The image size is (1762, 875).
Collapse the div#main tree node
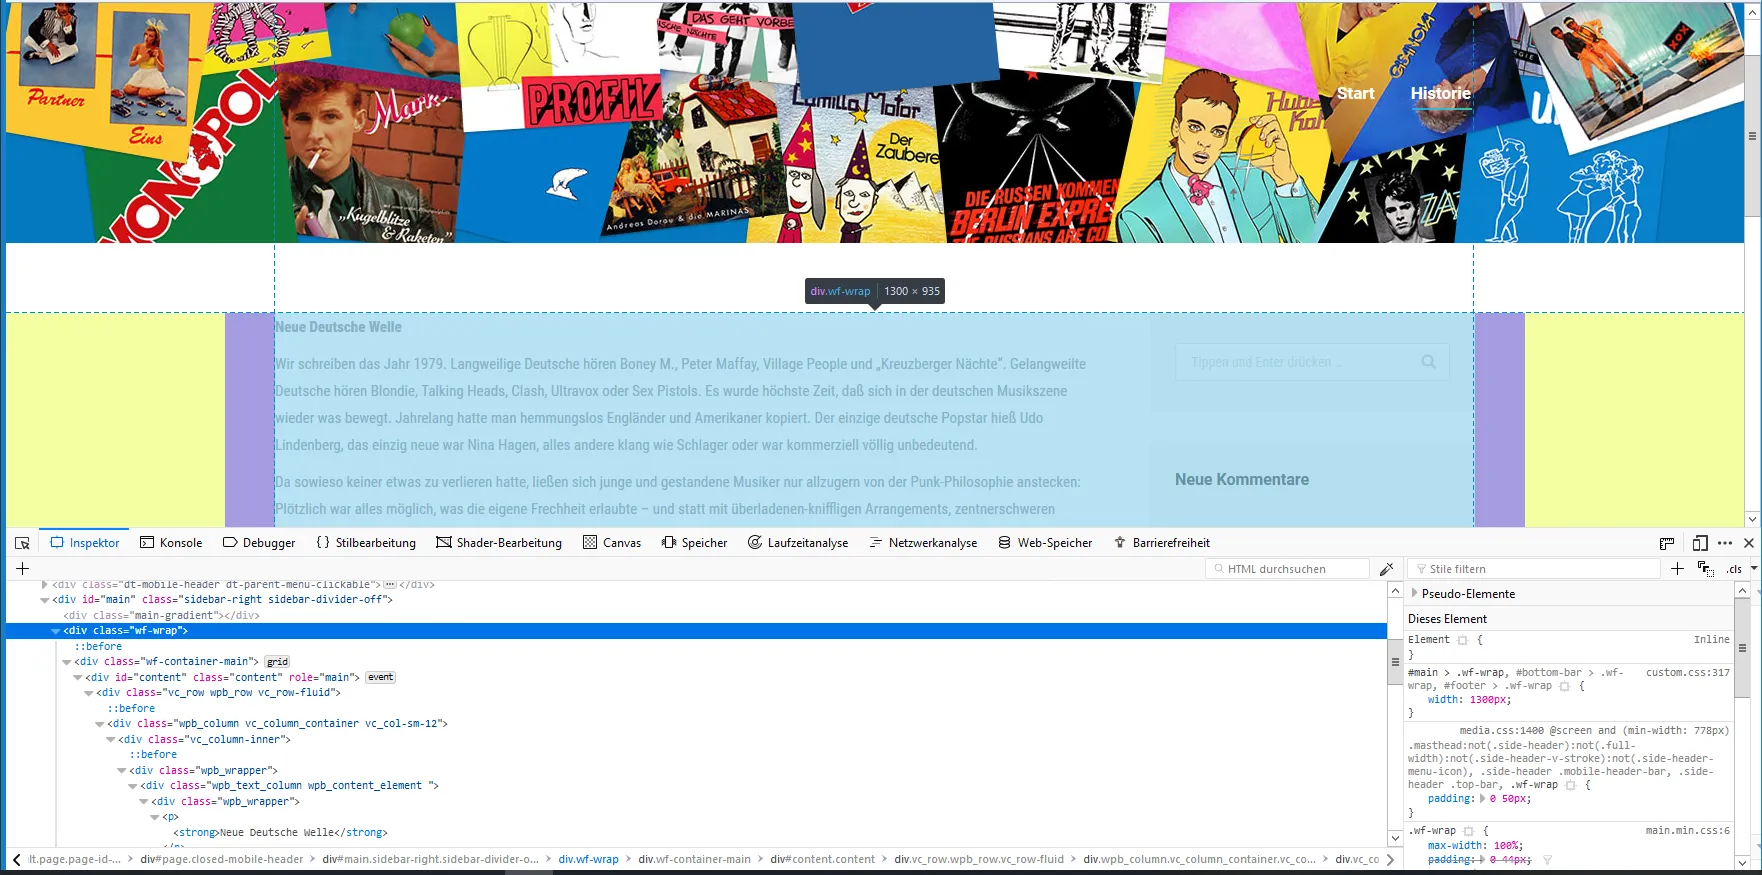coord(44,600)
